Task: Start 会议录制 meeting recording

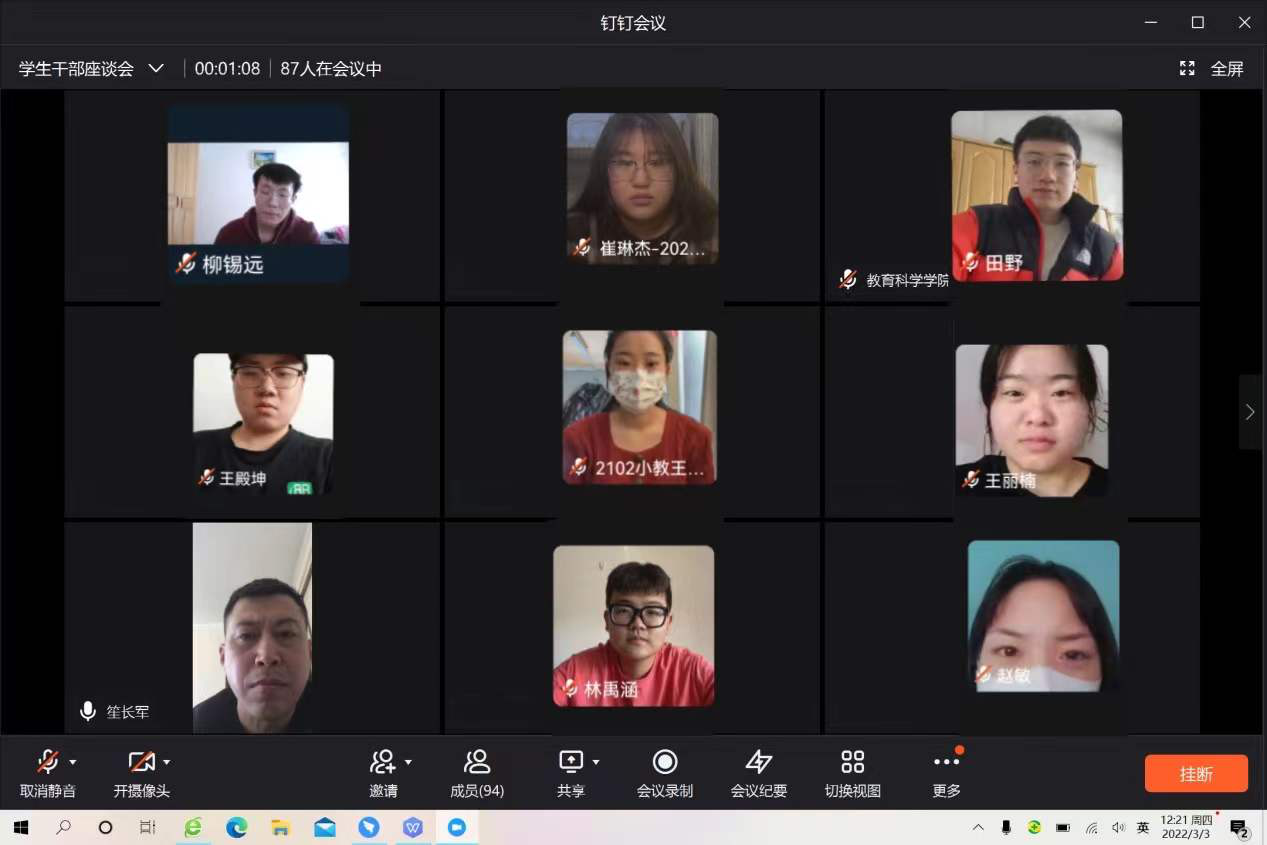Action: [x=665, y=772]
